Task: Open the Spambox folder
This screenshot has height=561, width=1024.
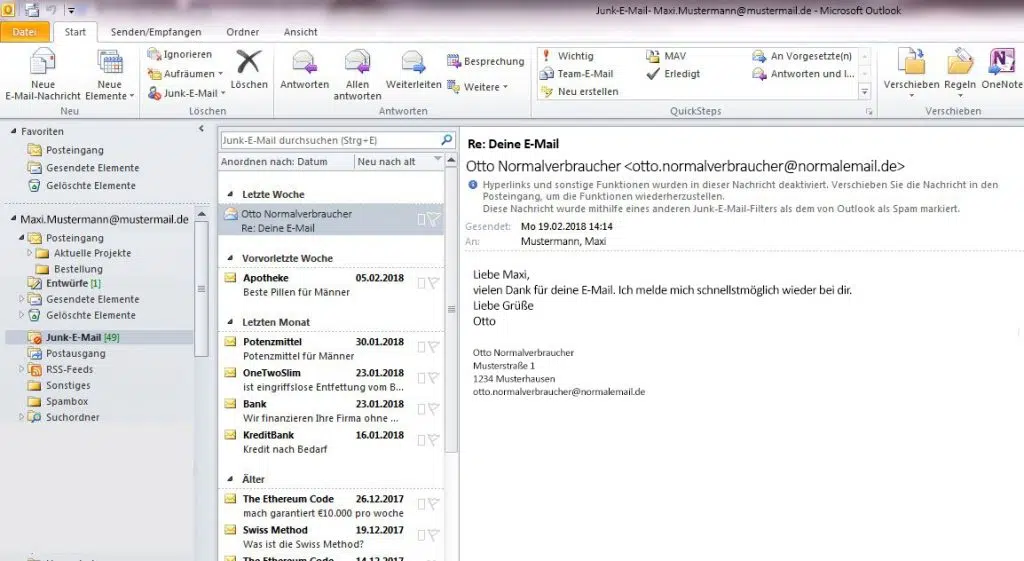Action: [57, 402]
